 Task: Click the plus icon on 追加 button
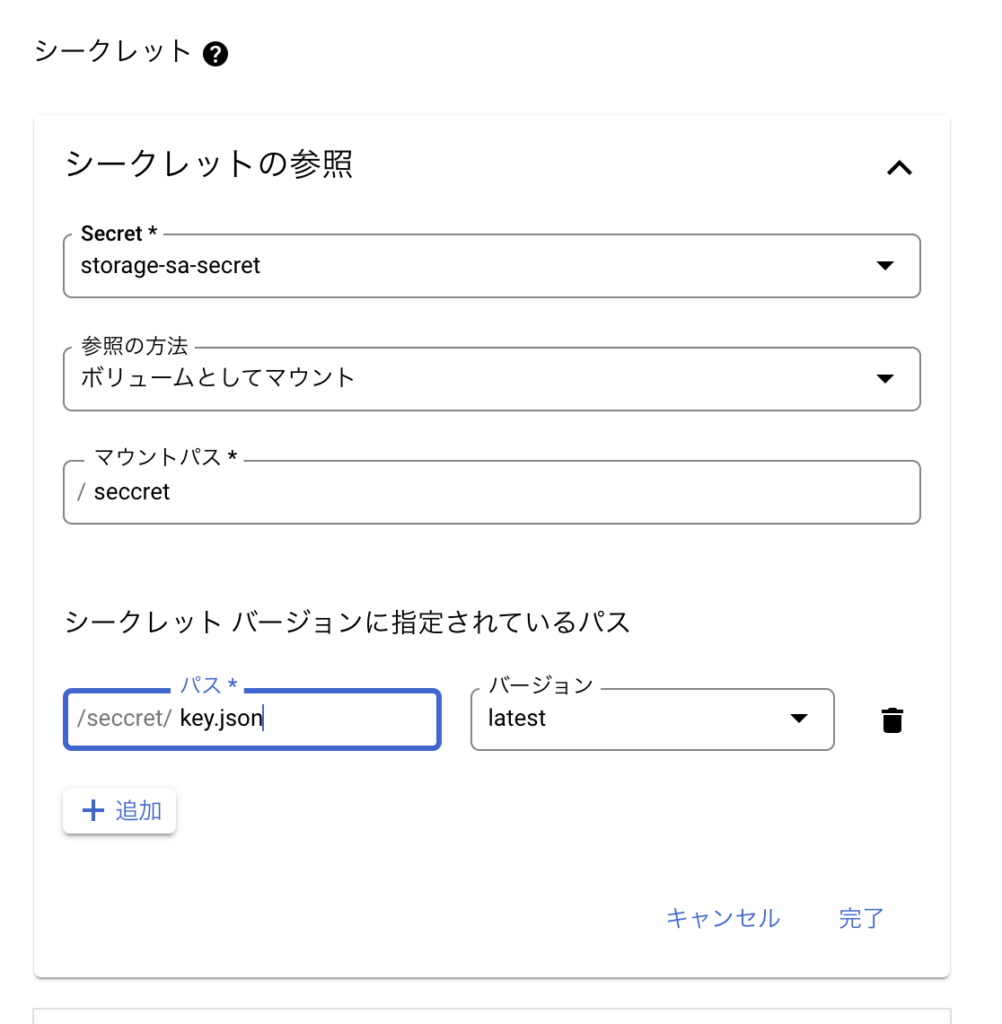[x=93, y=810]
